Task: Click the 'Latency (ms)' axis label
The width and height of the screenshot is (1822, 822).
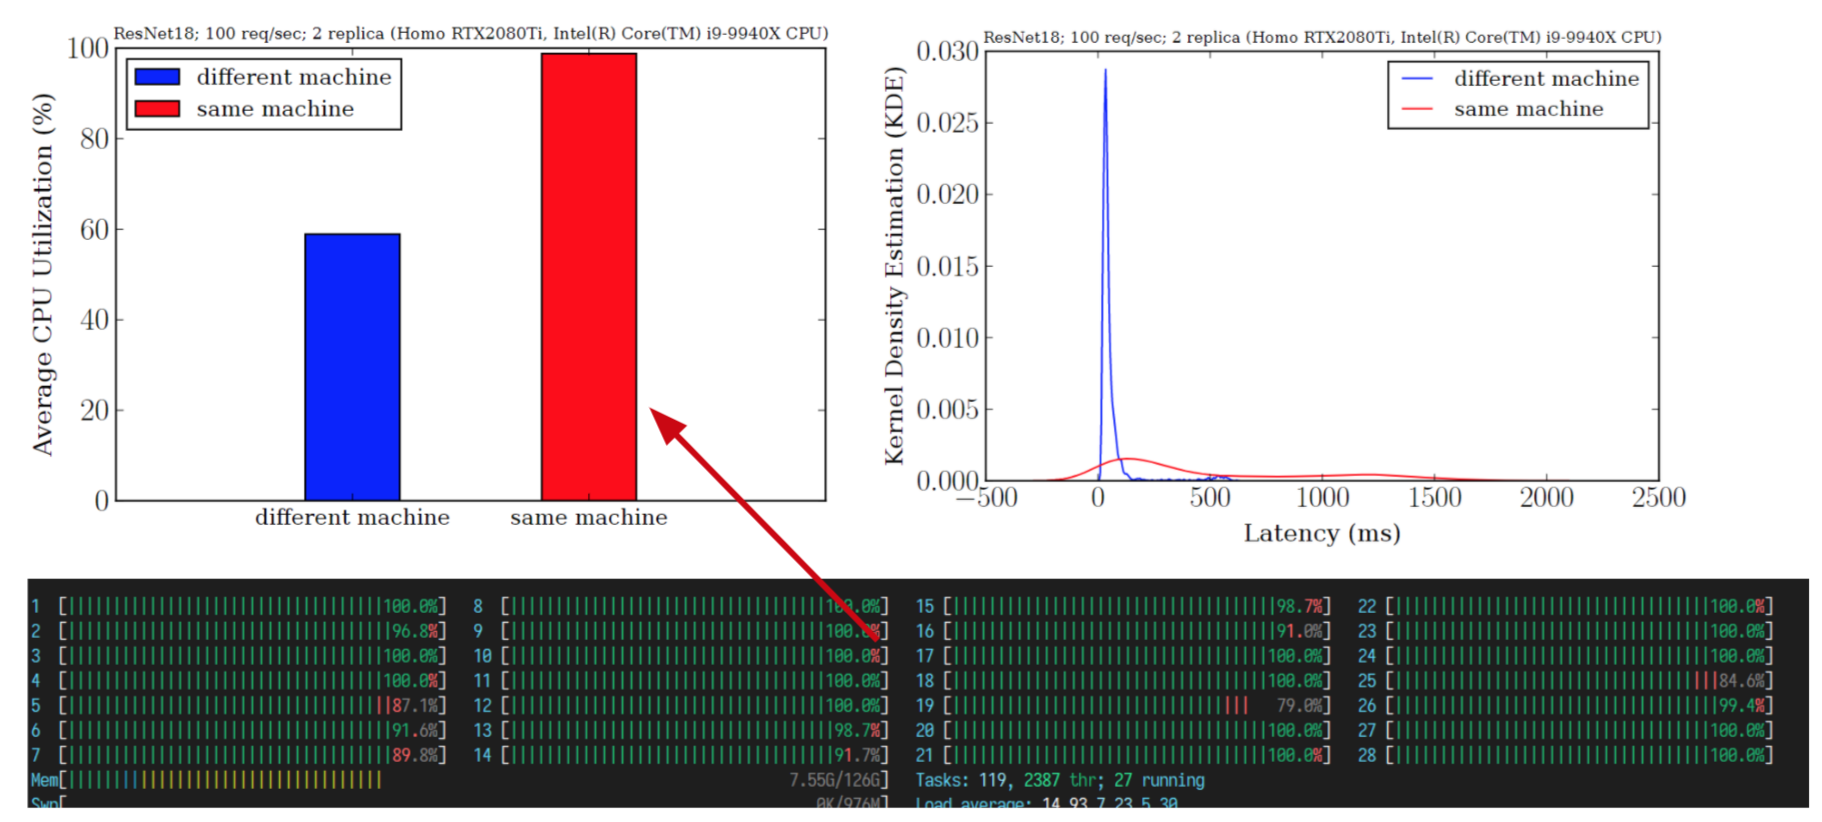Action: tap(1322, 533)
